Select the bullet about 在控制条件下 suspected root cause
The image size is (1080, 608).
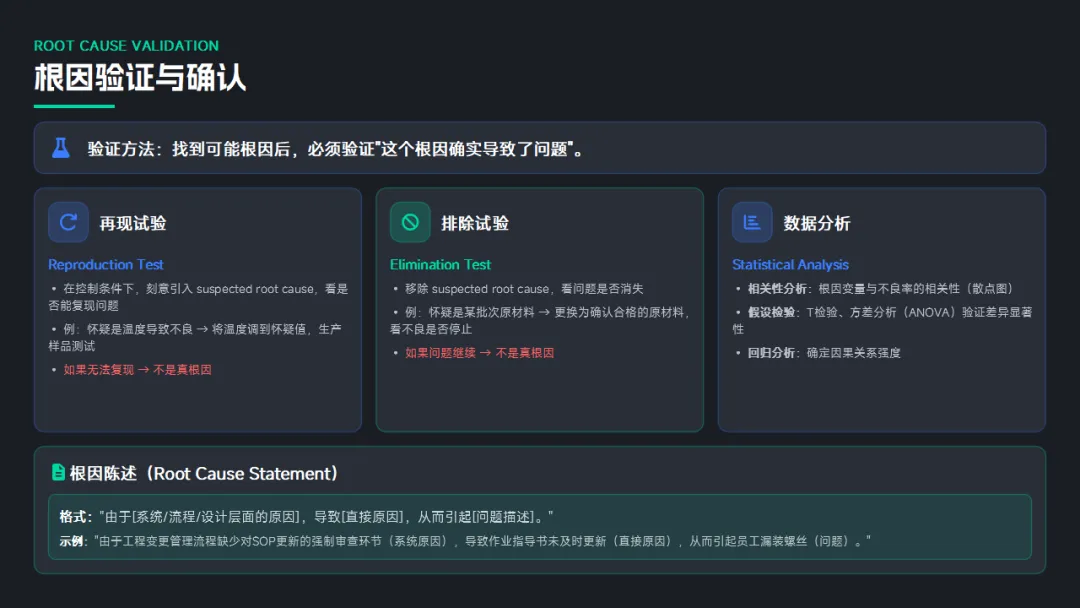(x=198, y=297)
